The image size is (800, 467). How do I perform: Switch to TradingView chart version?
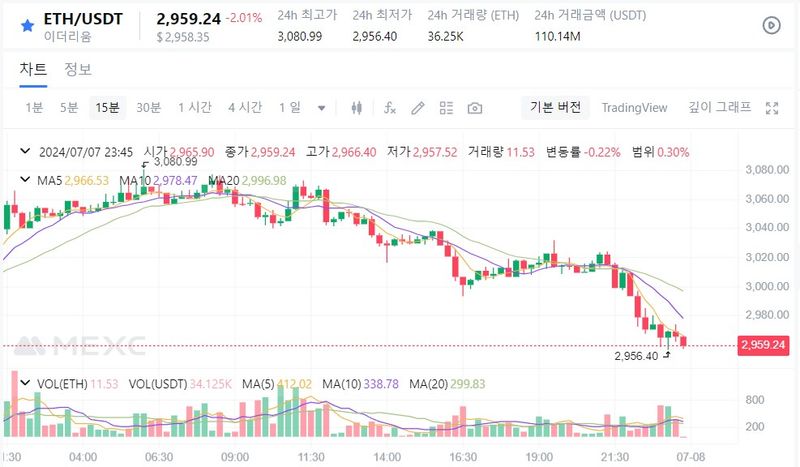click(x=634, y=108)
